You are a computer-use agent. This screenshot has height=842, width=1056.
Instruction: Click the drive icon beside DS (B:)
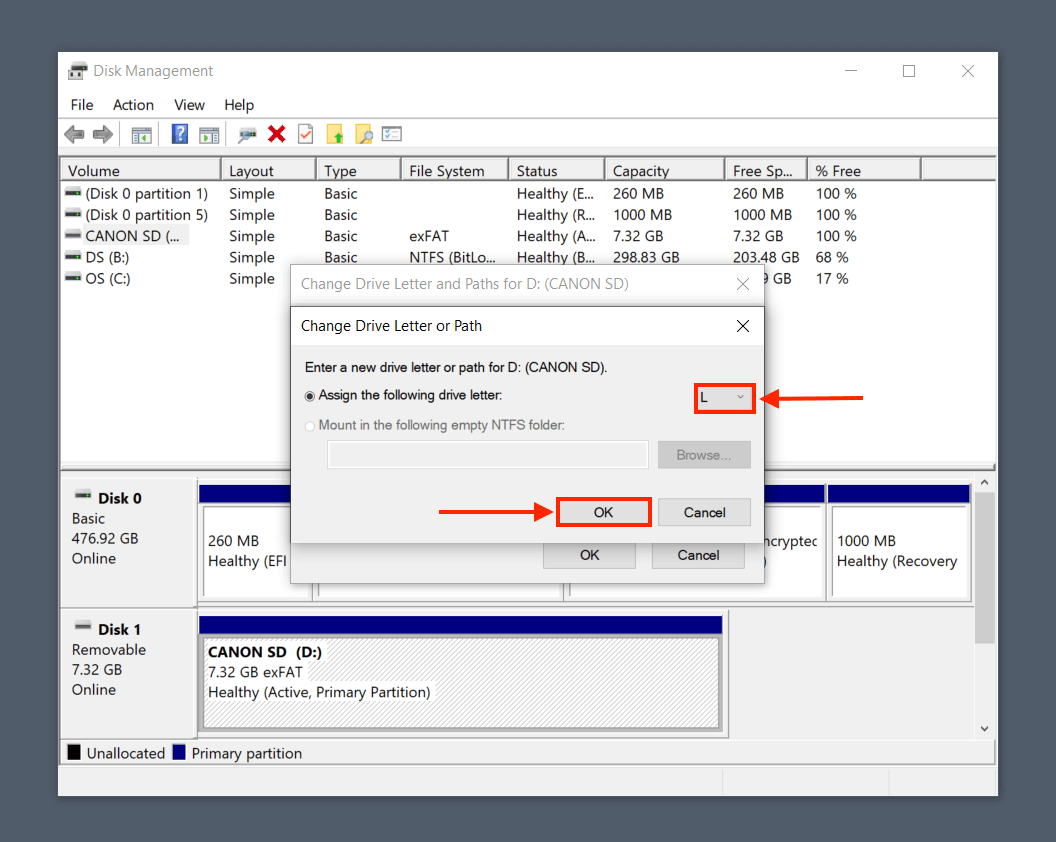pos(73,257)
